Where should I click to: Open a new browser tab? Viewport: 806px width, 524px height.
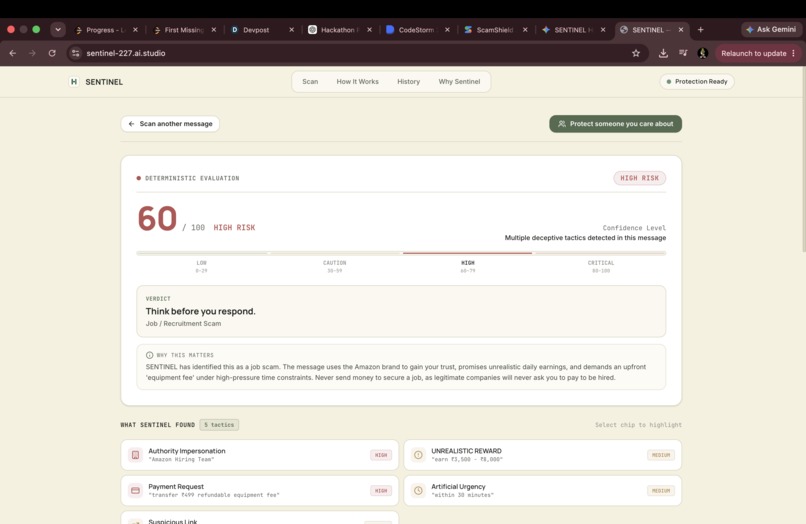700,30
